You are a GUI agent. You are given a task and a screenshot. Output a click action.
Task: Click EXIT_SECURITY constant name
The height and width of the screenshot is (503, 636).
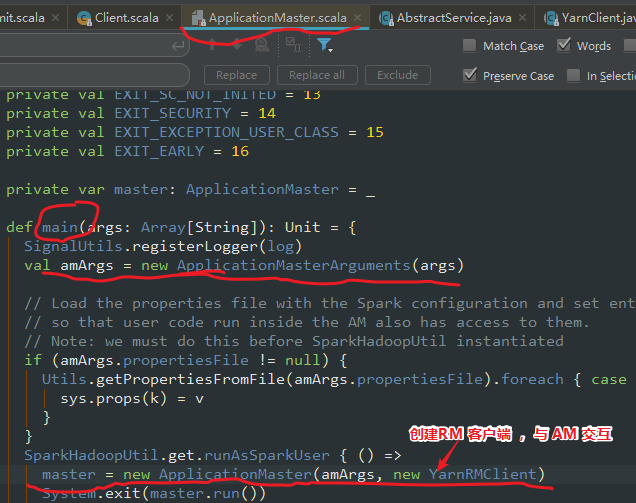[x=173, y=113]
